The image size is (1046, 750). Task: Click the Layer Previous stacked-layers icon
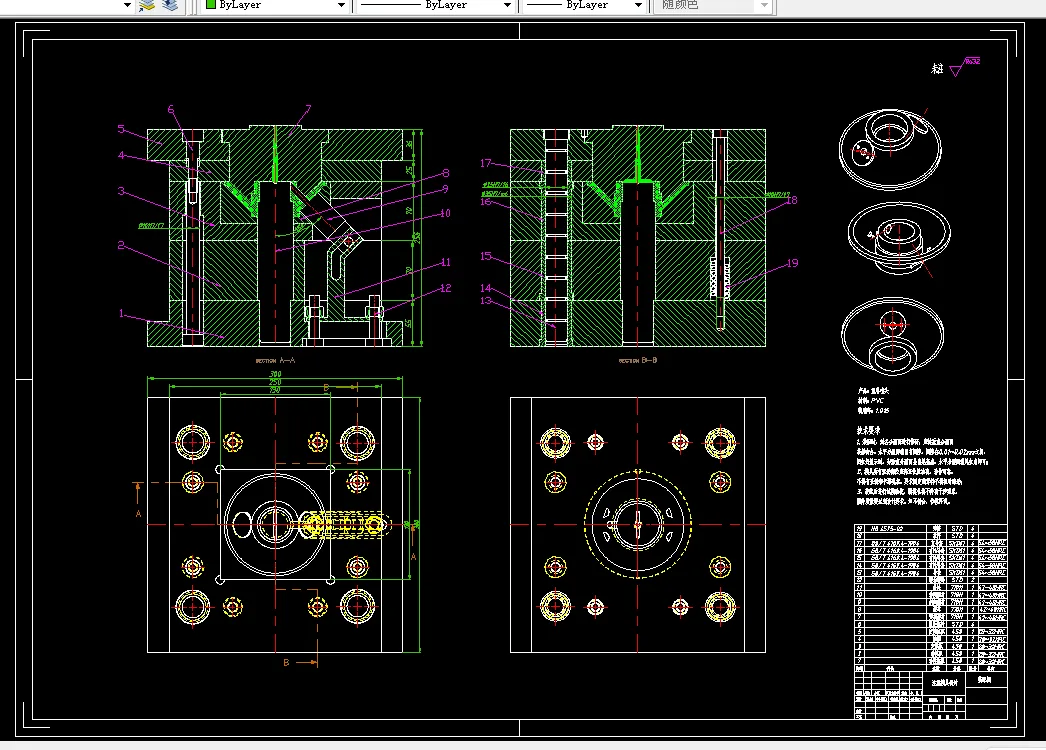tap(170, 5)
